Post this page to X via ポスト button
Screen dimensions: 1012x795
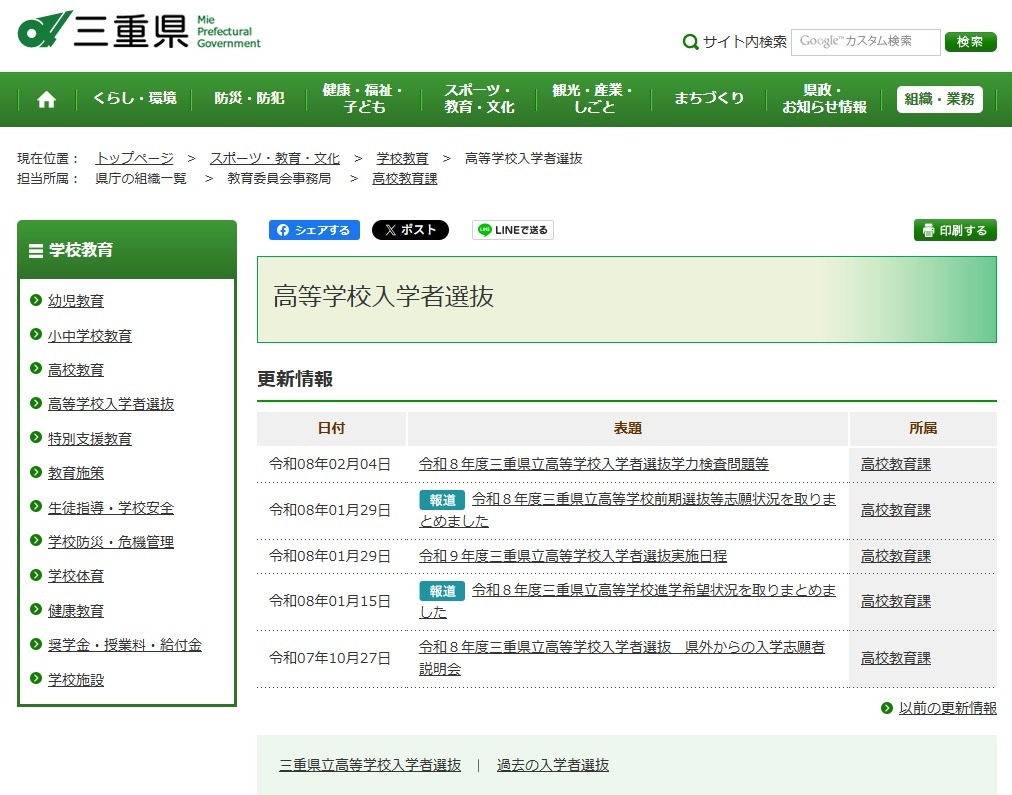pyautogui.click(x=410, y=229)
